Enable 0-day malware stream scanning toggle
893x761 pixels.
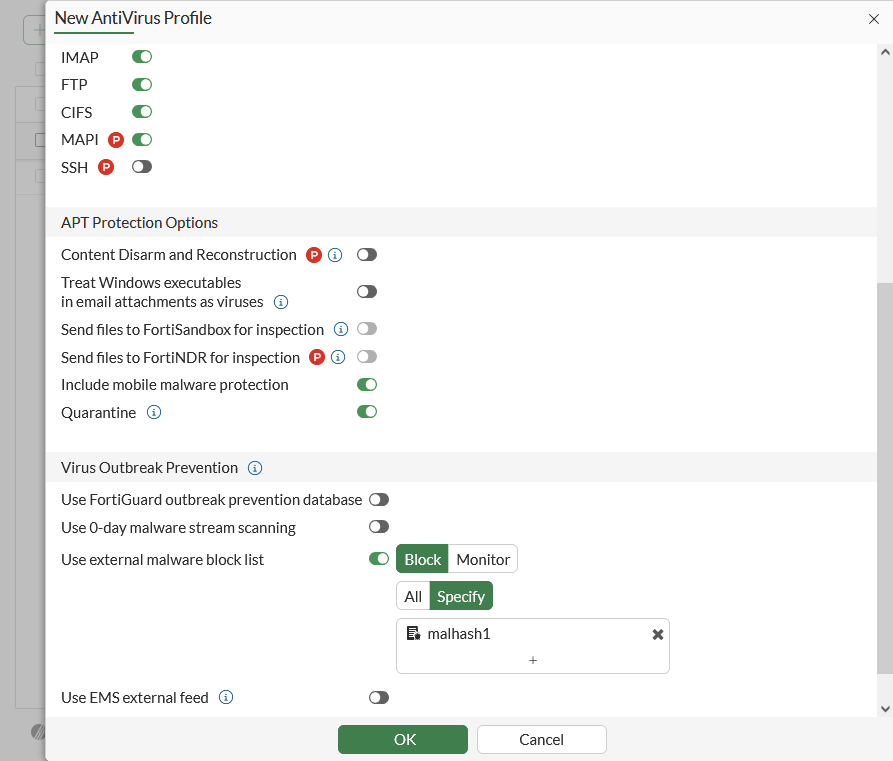tap(379, 527)
